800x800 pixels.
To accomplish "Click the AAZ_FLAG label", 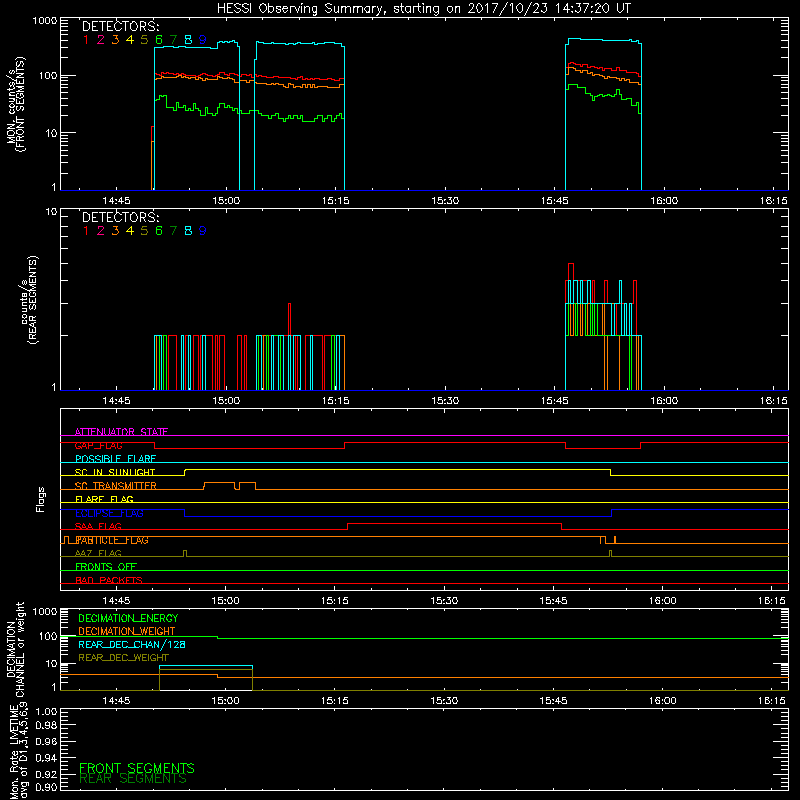I will coord(98,554).
